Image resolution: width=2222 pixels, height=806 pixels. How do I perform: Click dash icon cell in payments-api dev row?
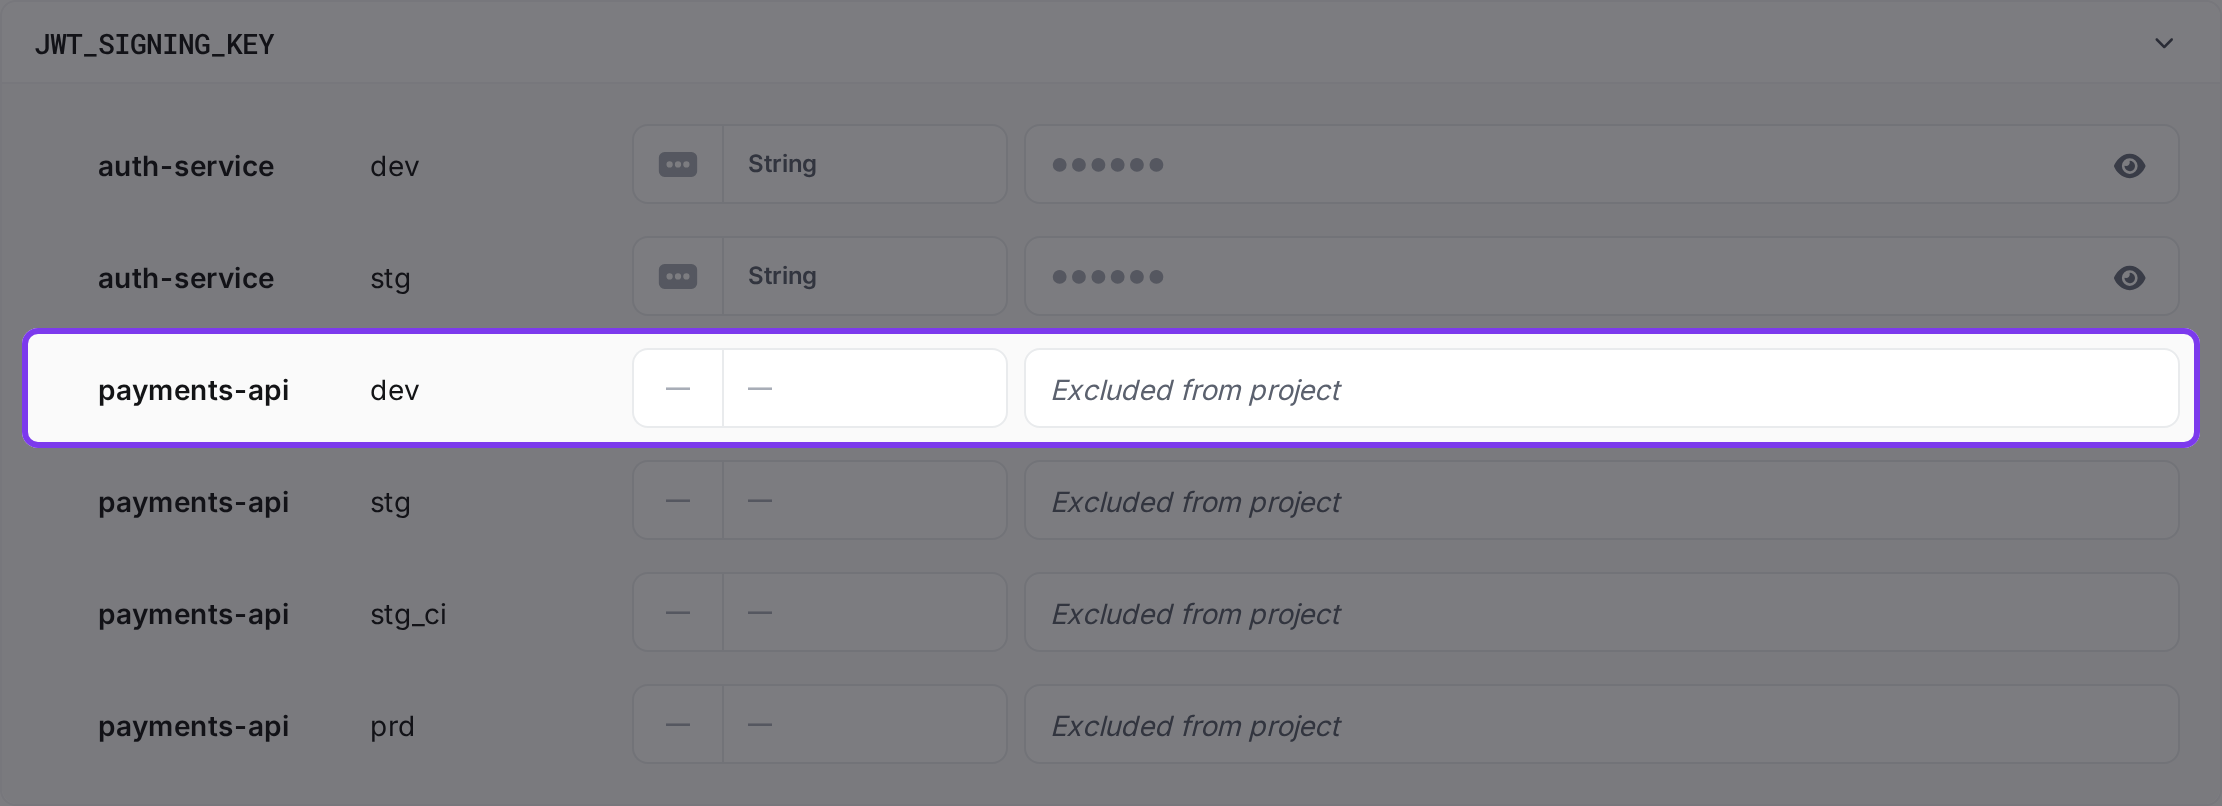coord(678,388)
